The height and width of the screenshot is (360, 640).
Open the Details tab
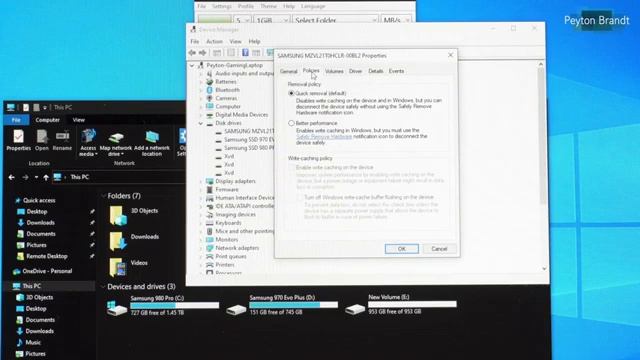[x=376, y=71]
